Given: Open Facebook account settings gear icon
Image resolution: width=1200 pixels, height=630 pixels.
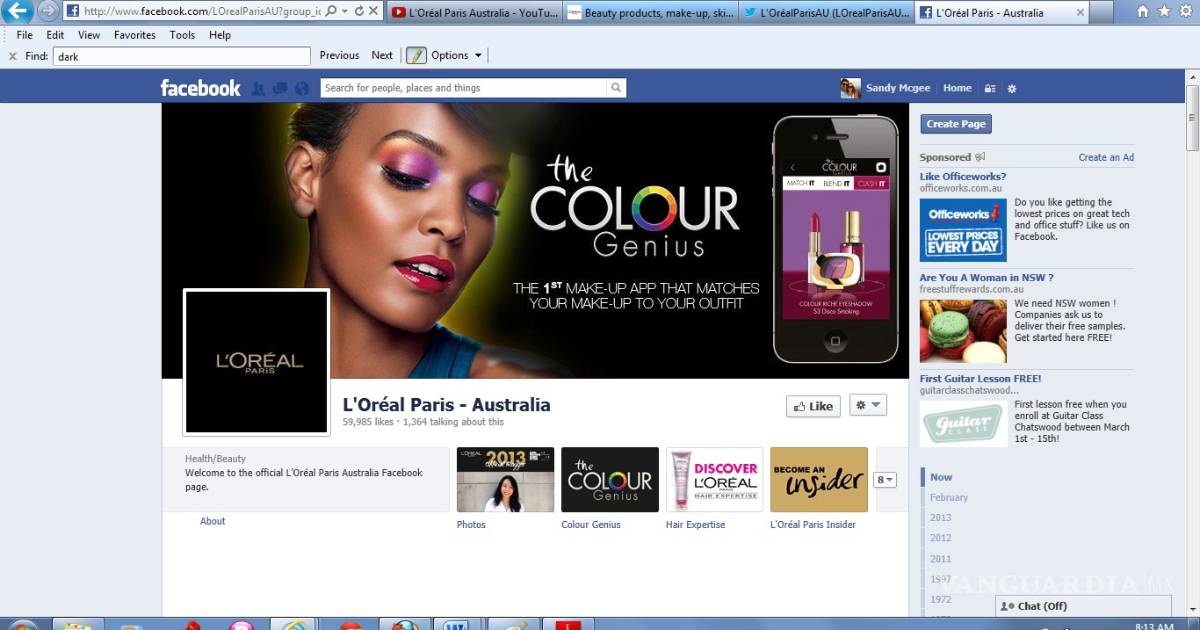Looking at the screenshot, I should coord(1012,88).
